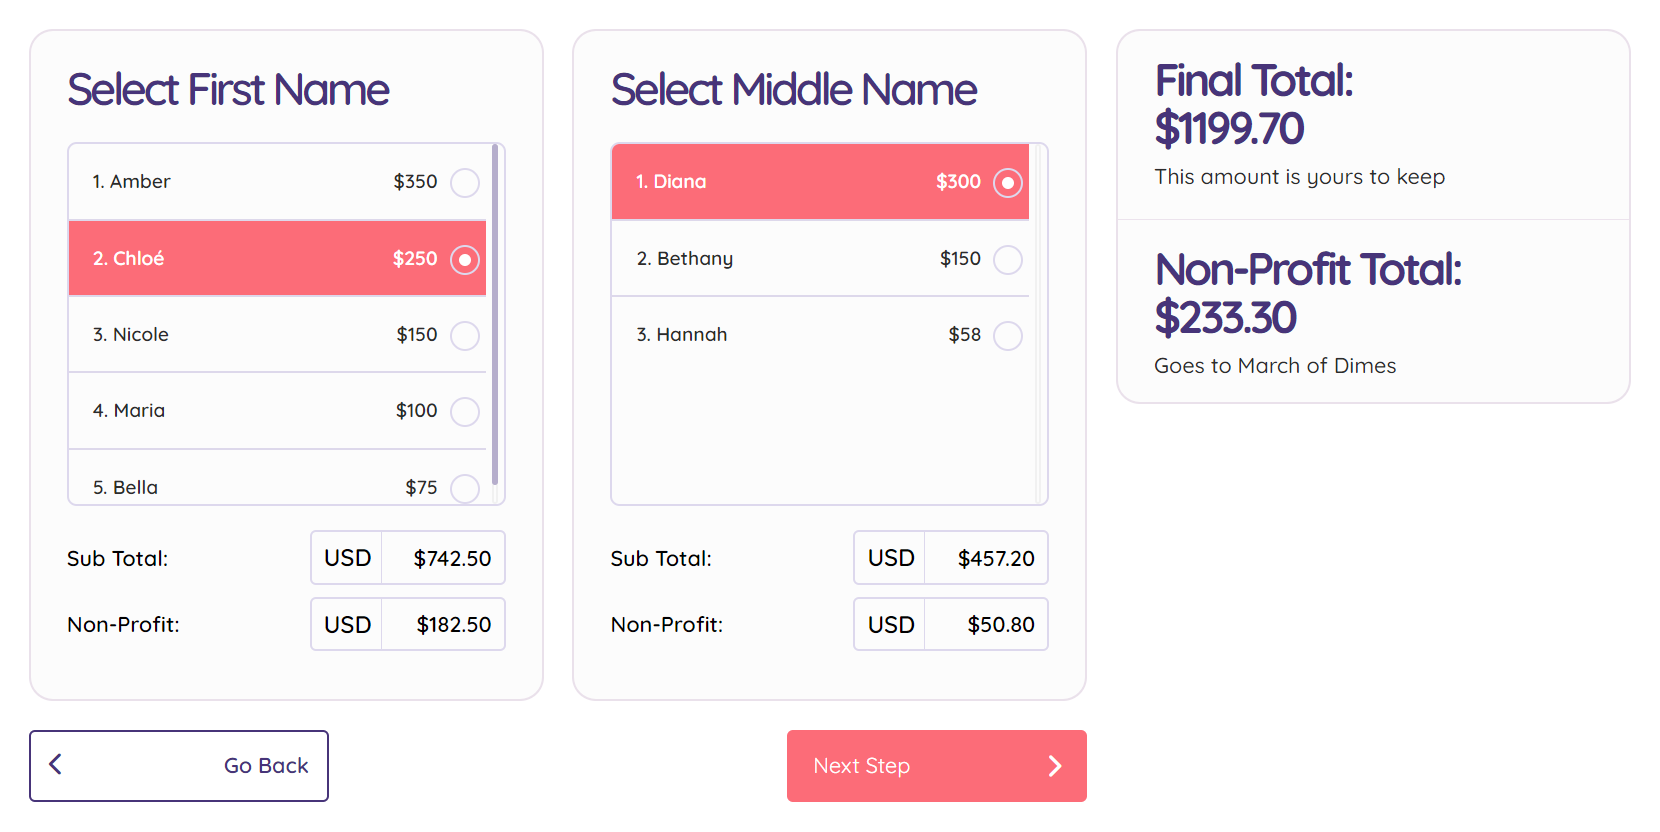Screen dimensions: 1660x832
Task: Click the left chevron icon in Go Back
Action: click(x=55, y=765)
